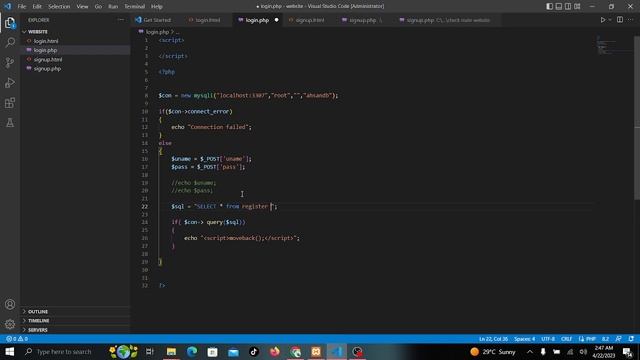Open editor More Actions ellipsis
The height and width of the screenshot is (360, 640).
pyautogui.click(x=631, y=20)
